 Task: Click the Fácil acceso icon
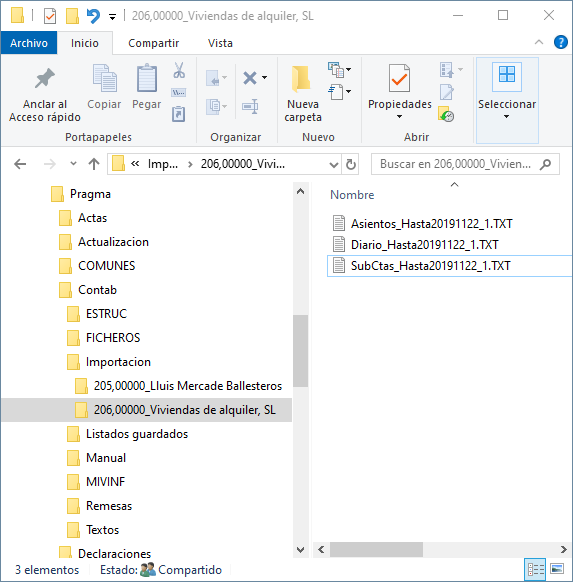pos(336,92)
